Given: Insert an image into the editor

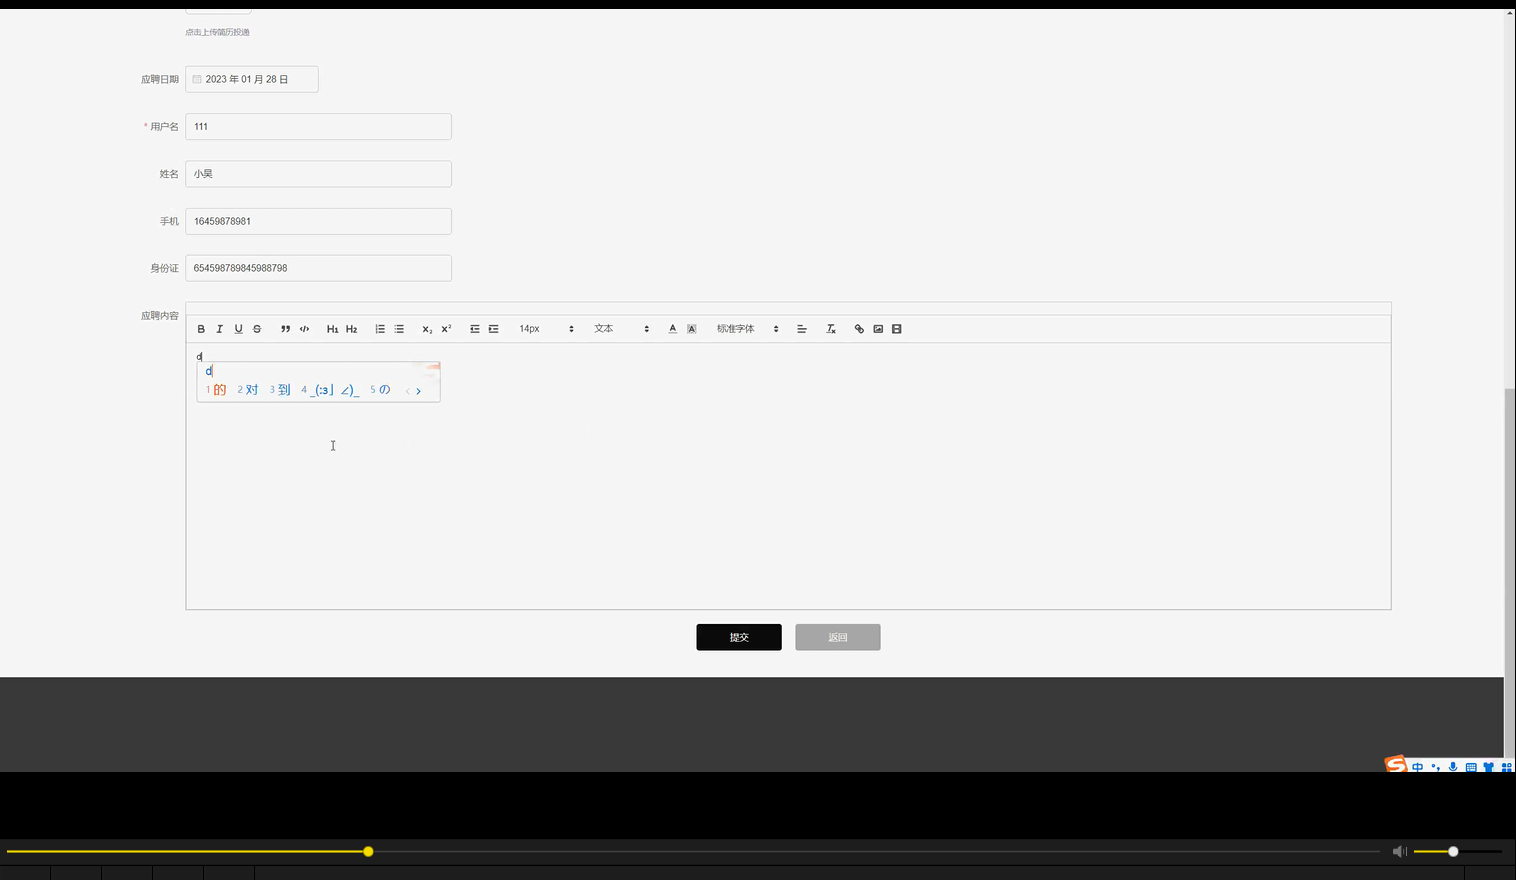Looking at the screenshot, I should pyautogui.click(x=878, y=329).
